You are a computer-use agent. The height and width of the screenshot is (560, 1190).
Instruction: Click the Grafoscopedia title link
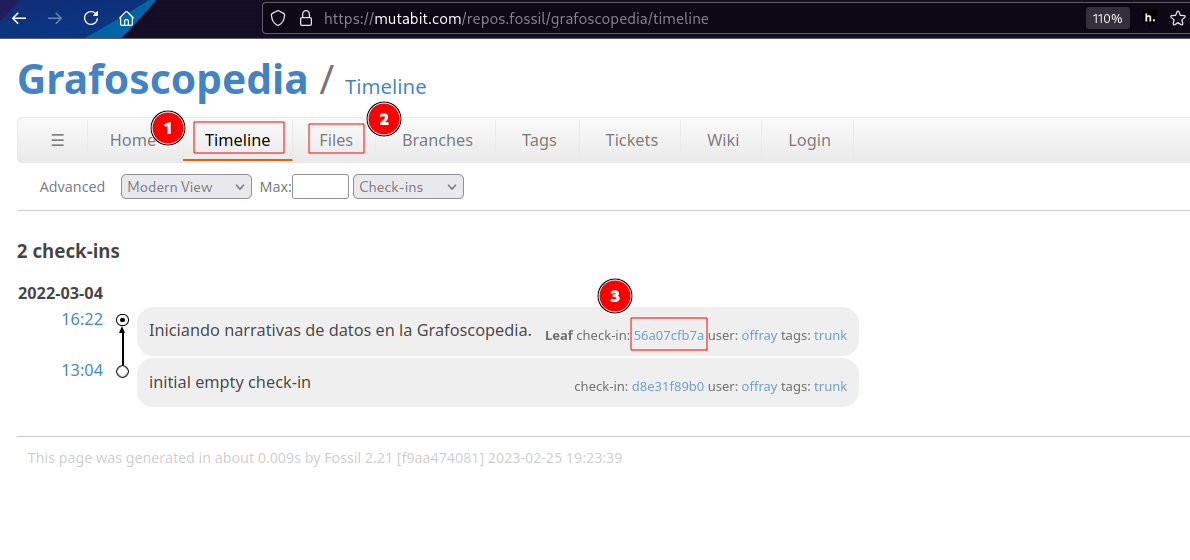(x=162, y=78)
